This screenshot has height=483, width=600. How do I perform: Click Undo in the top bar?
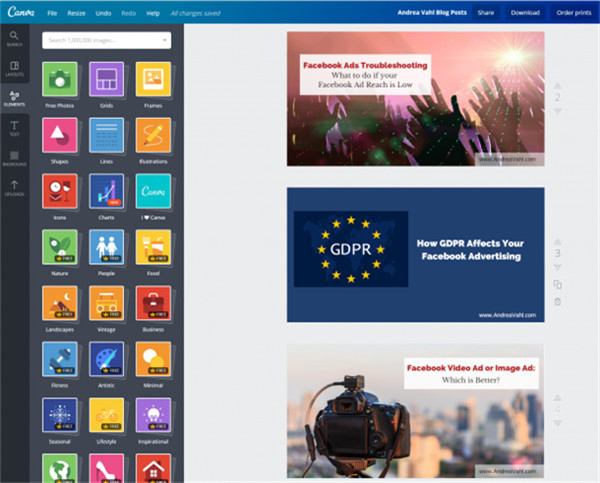pyautogui.click(x=103, y=13)
